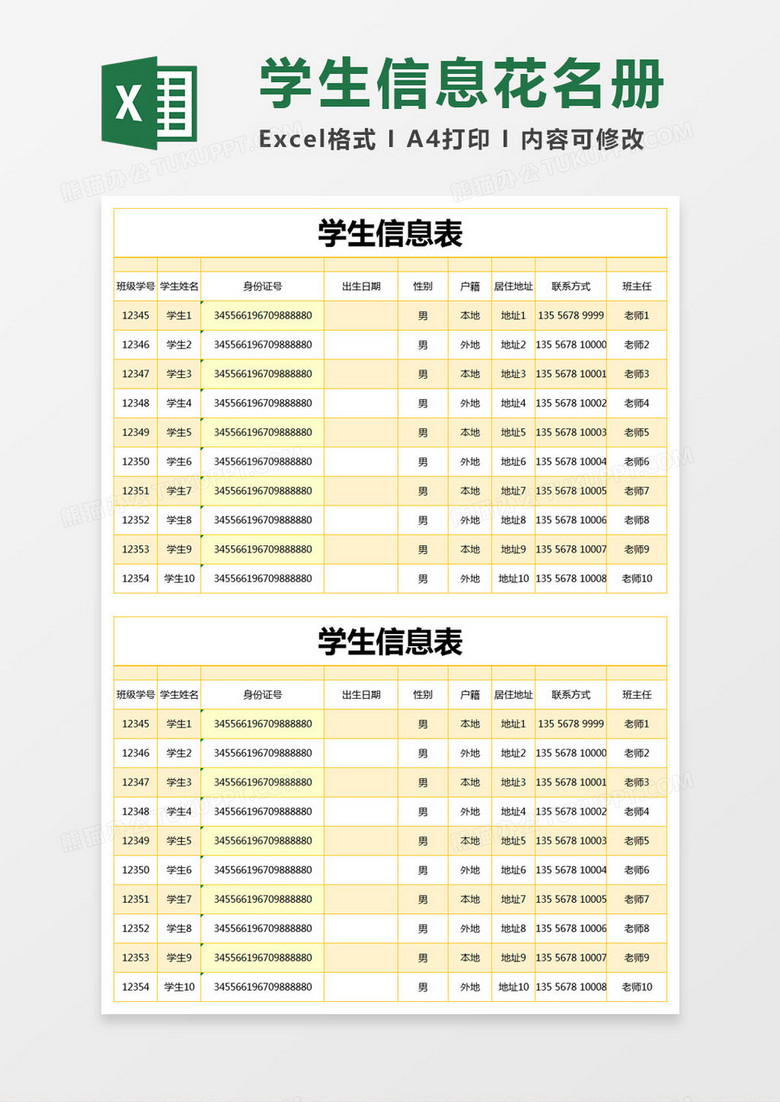The height and width of the screenshot is (1102, 780).
Task: Select the 外地 cell in top table's 学生6 row
Action: [470, 462]
